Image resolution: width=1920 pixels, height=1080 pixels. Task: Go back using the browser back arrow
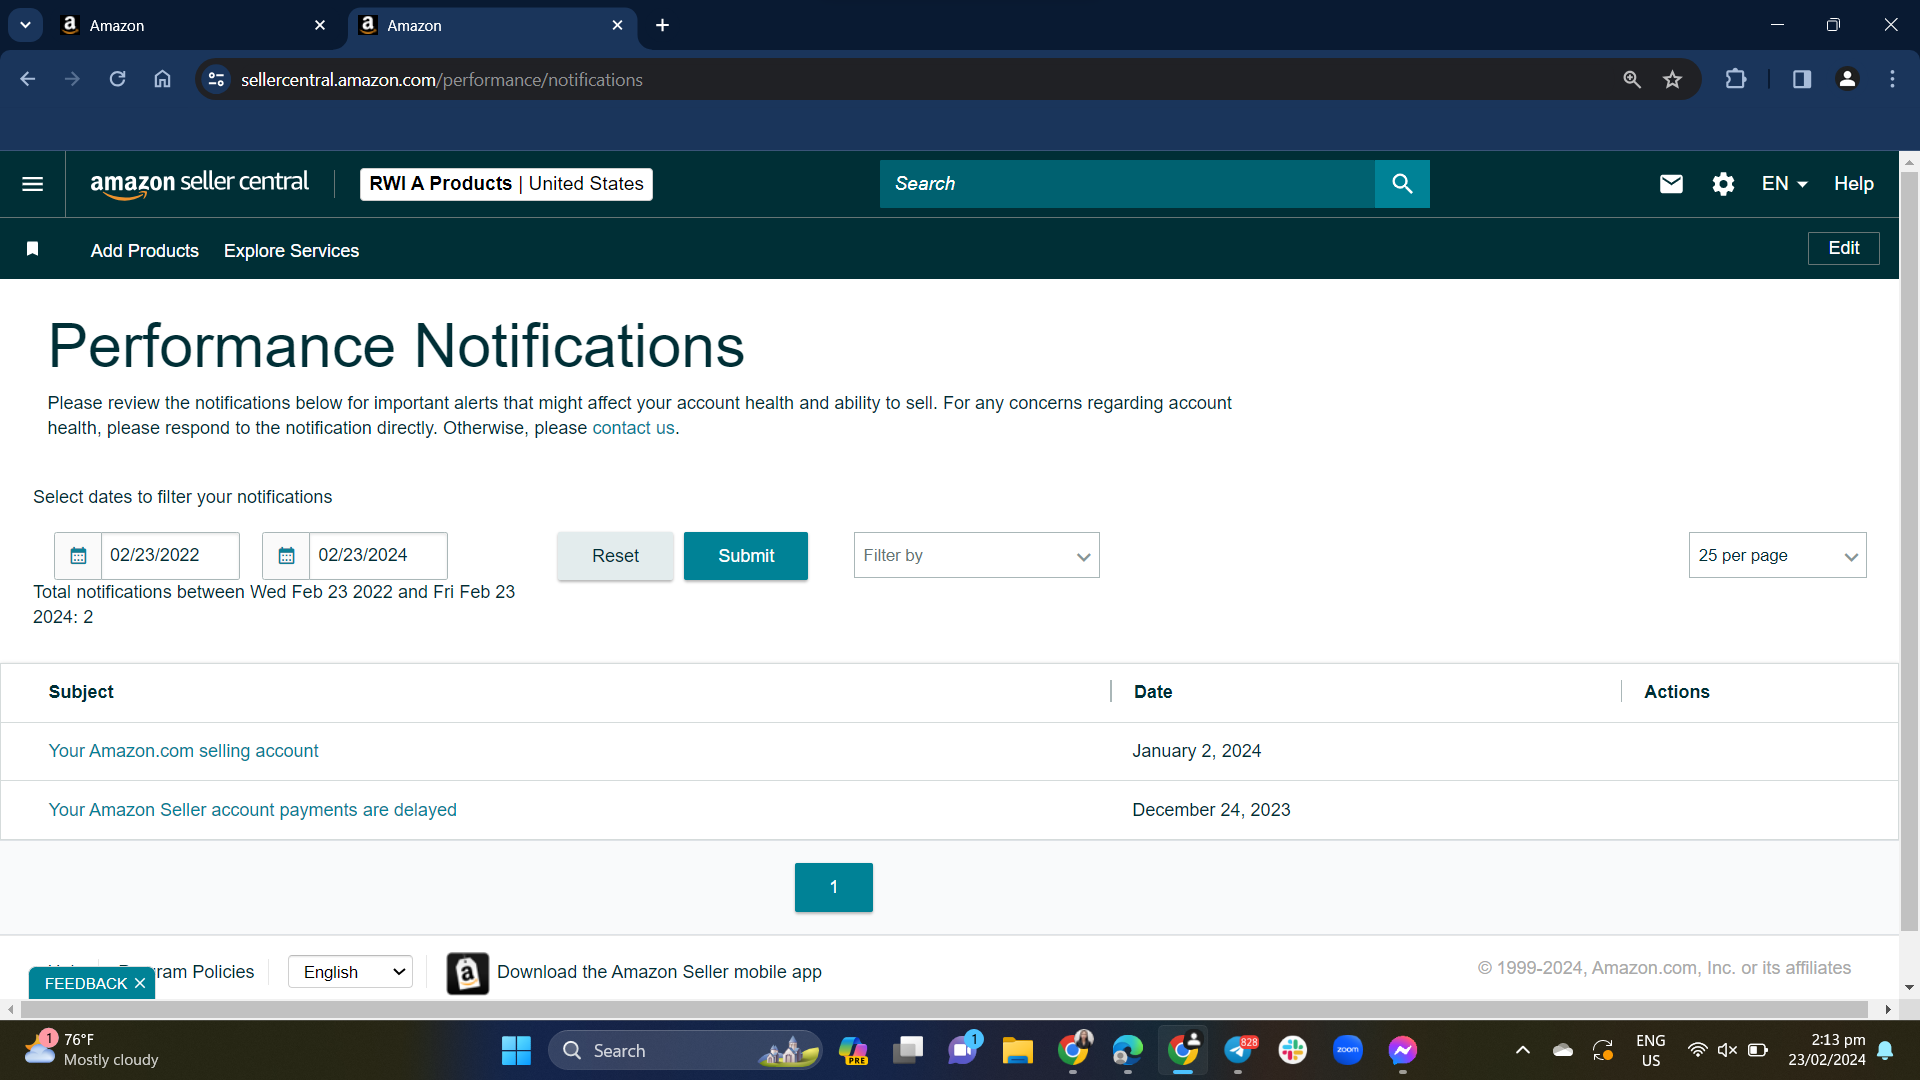[28, 79]
